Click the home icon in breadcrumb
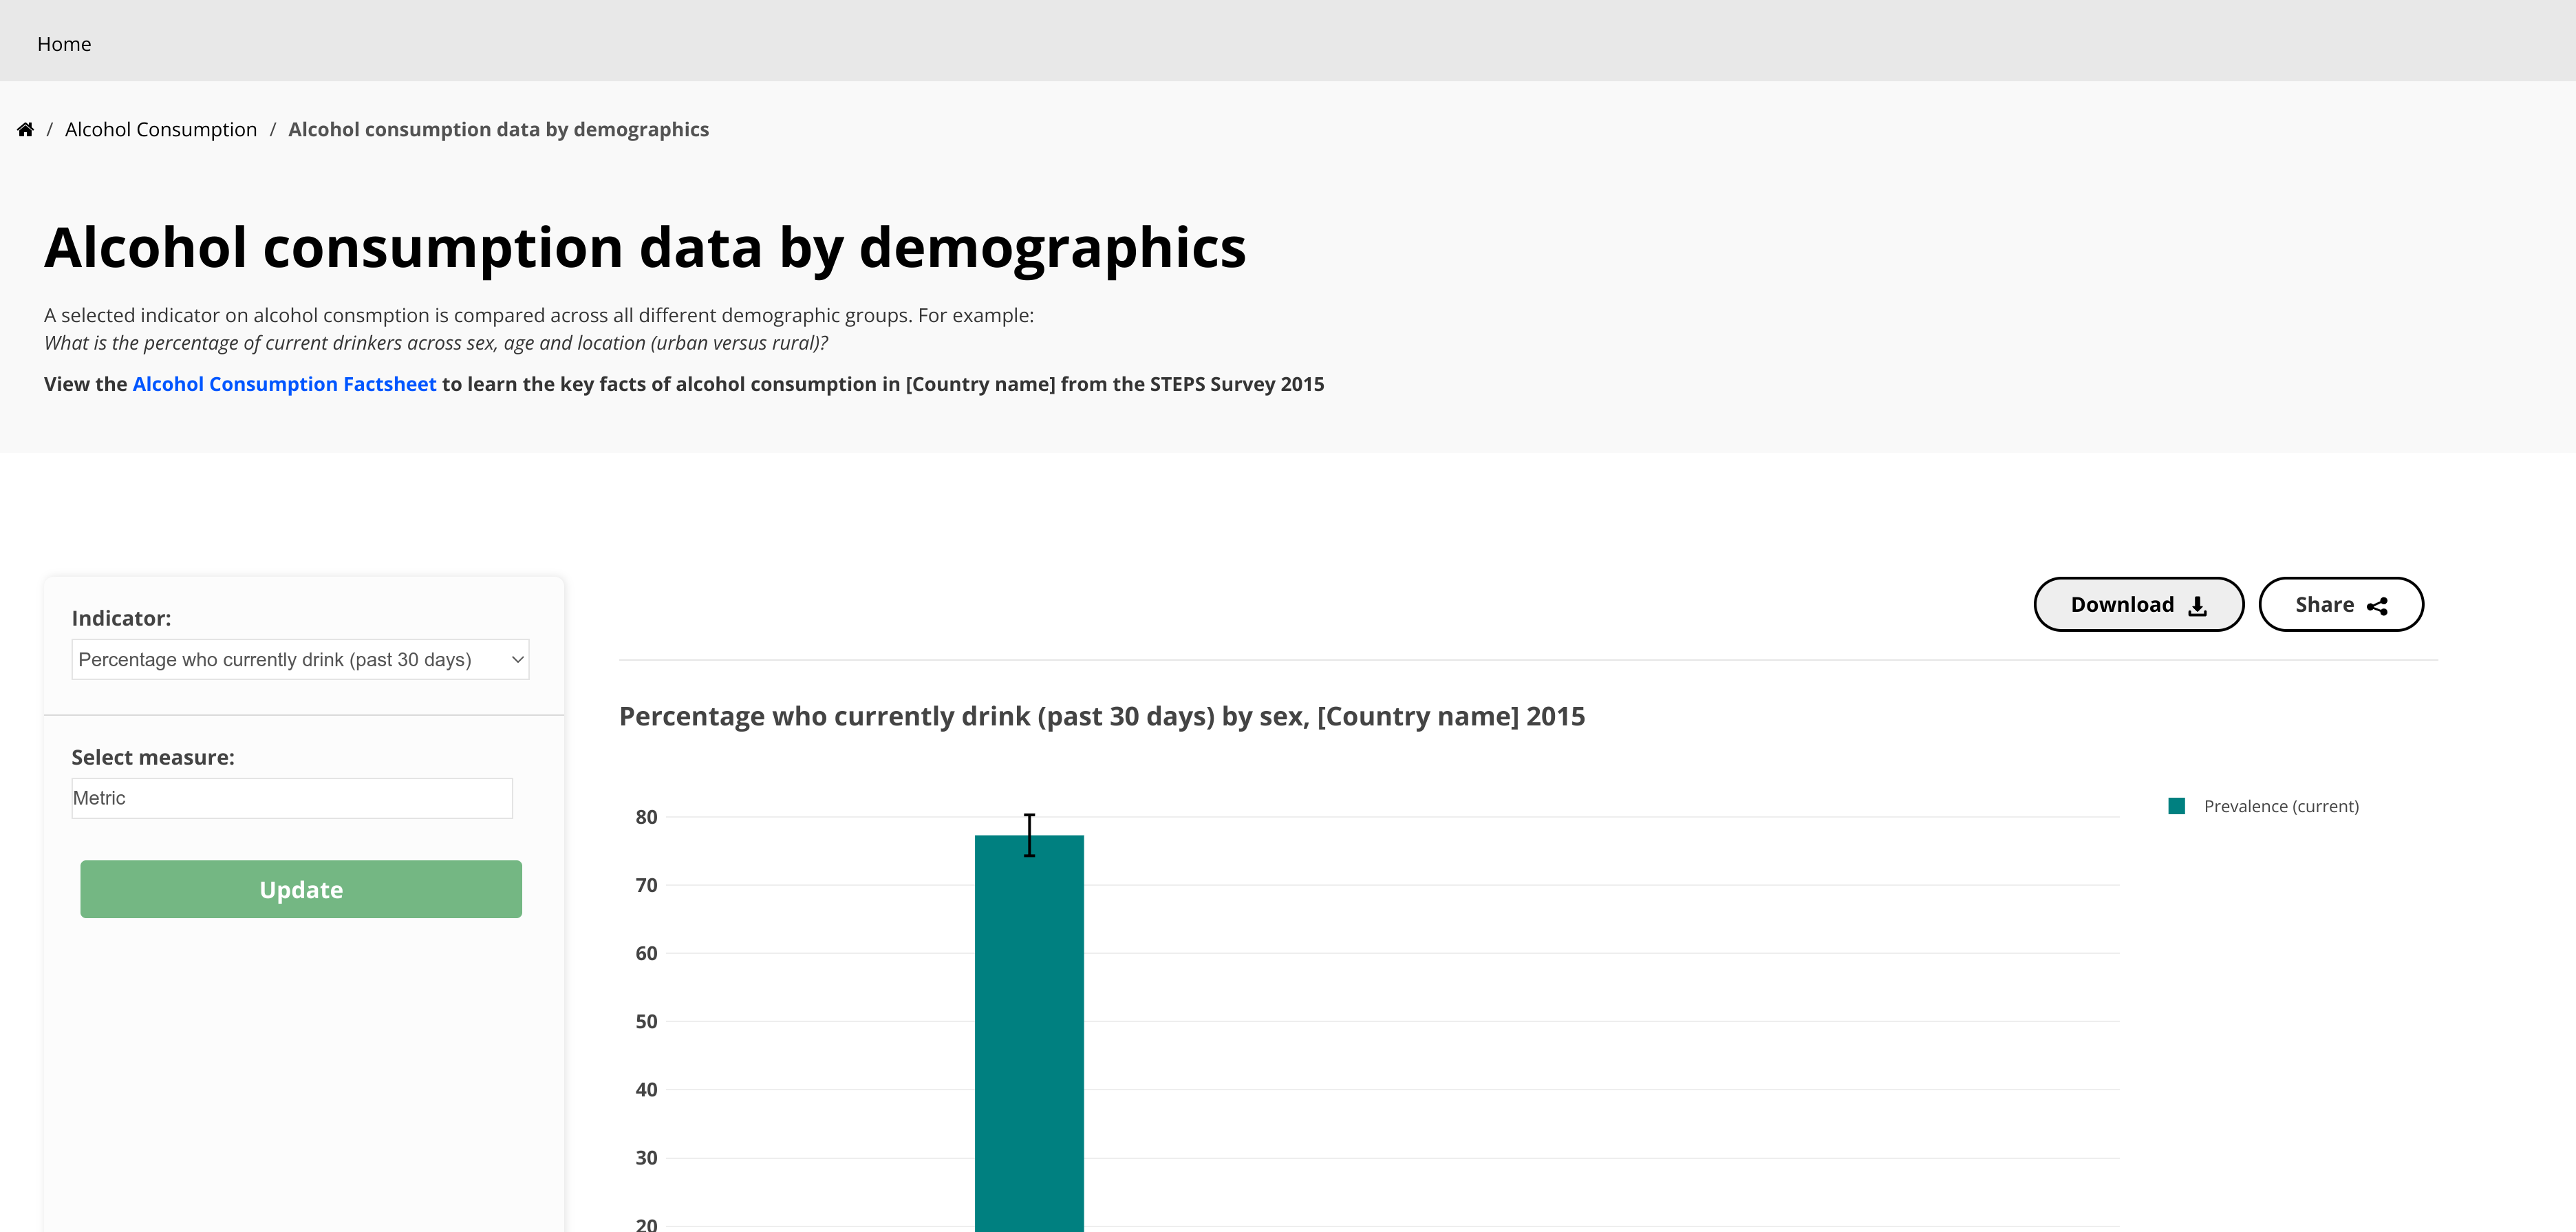The image size is (2576, 1232). [26, 130]
